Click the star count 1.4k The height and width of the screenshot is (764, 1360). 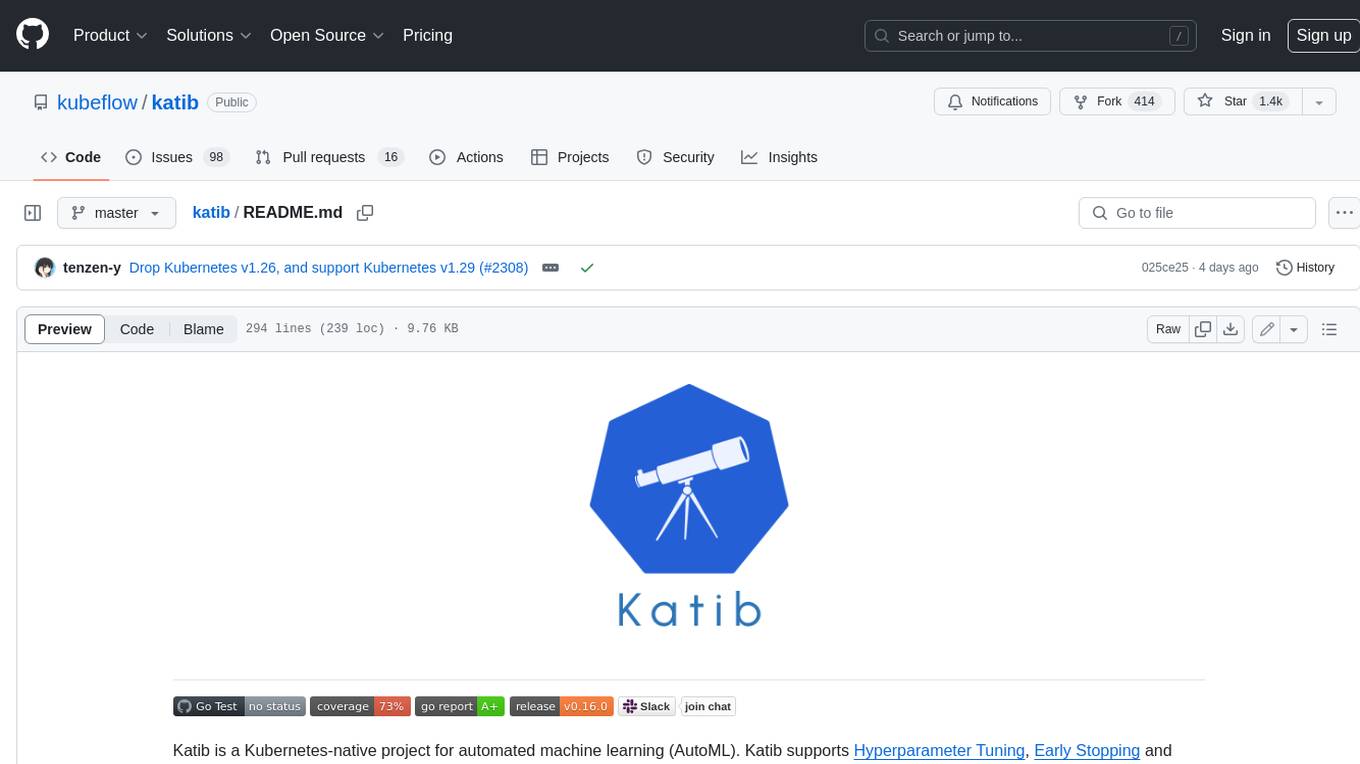tap(1270, 101)
